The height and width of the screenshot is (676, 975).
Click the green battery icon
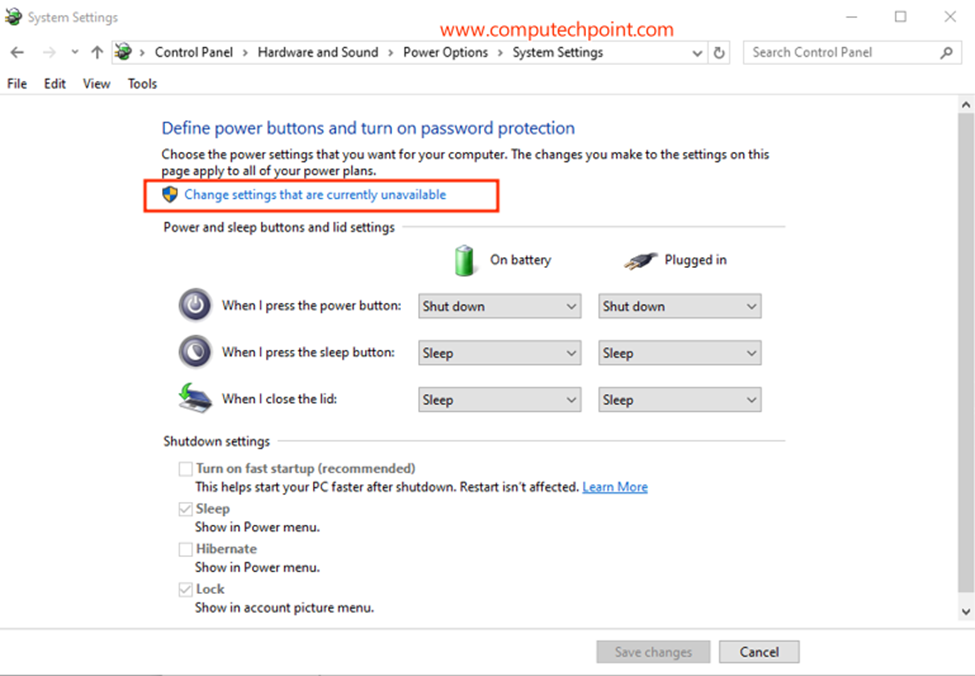point(464,260)
